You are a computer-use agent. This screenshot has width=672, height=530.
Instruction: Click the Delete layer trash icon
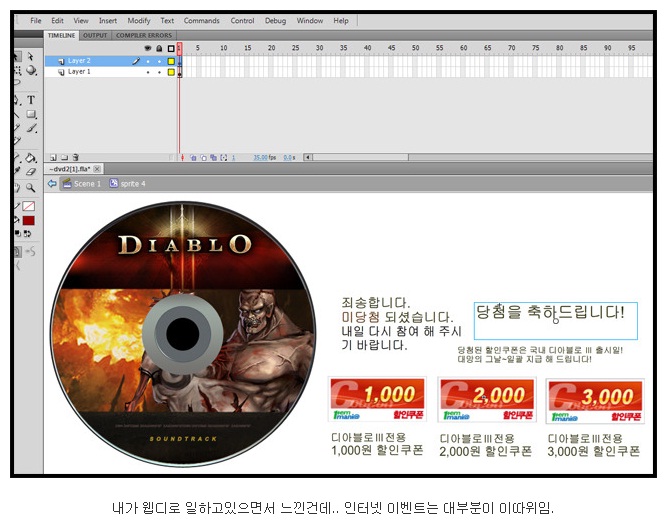75,158
